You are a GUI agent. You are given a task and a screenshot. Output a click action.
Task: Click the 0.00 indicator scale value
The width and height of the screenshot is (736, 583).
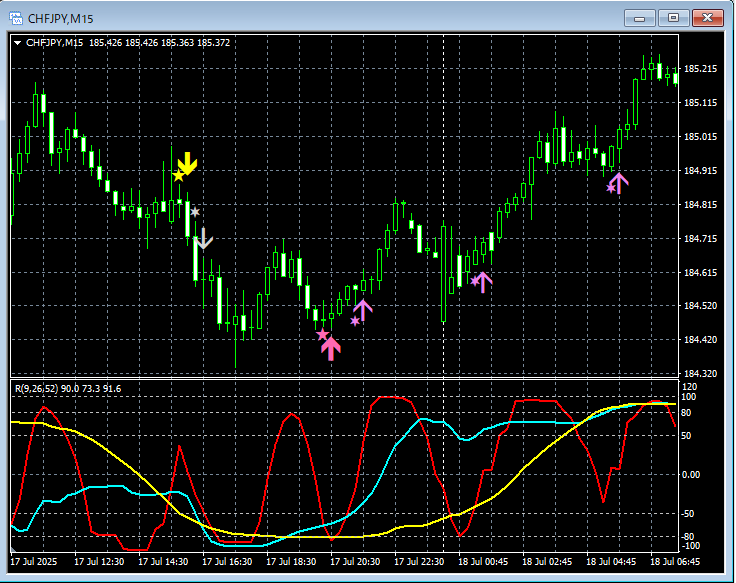pos(691,475)
